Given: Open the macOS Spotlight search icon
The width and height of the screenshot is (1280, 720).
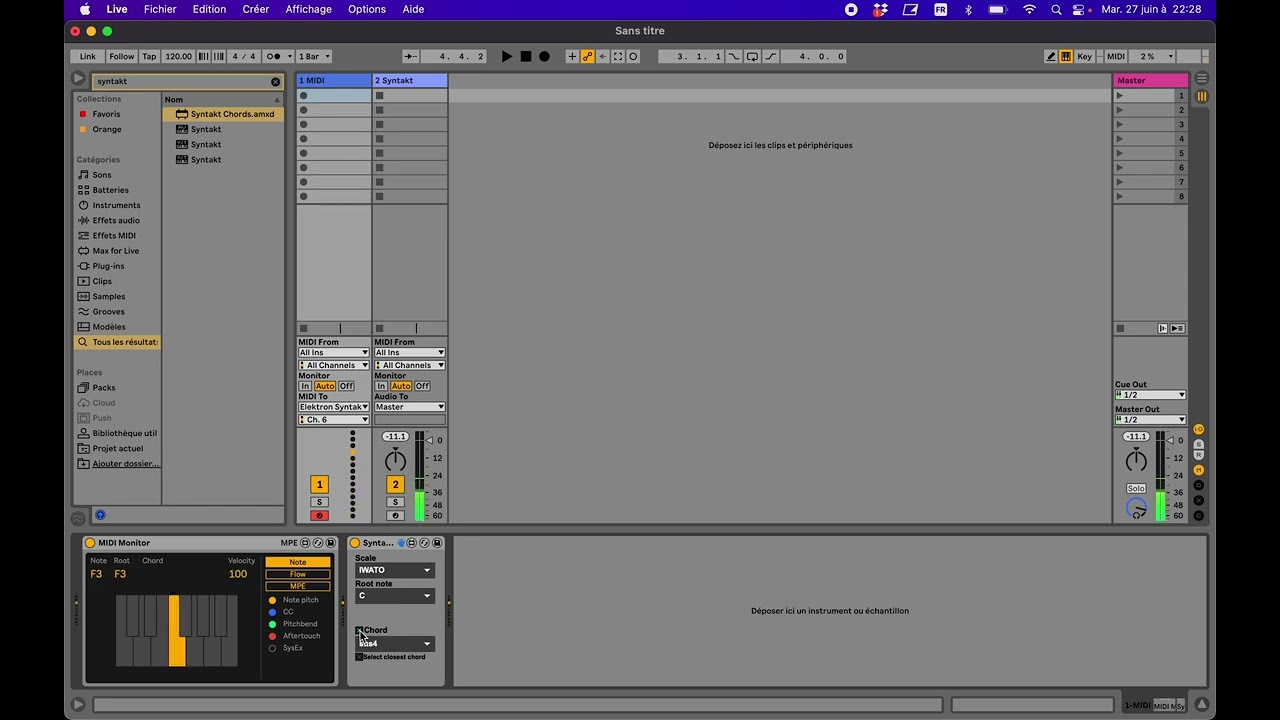Looking at the screenshot, I should (x=1057, y=9).
